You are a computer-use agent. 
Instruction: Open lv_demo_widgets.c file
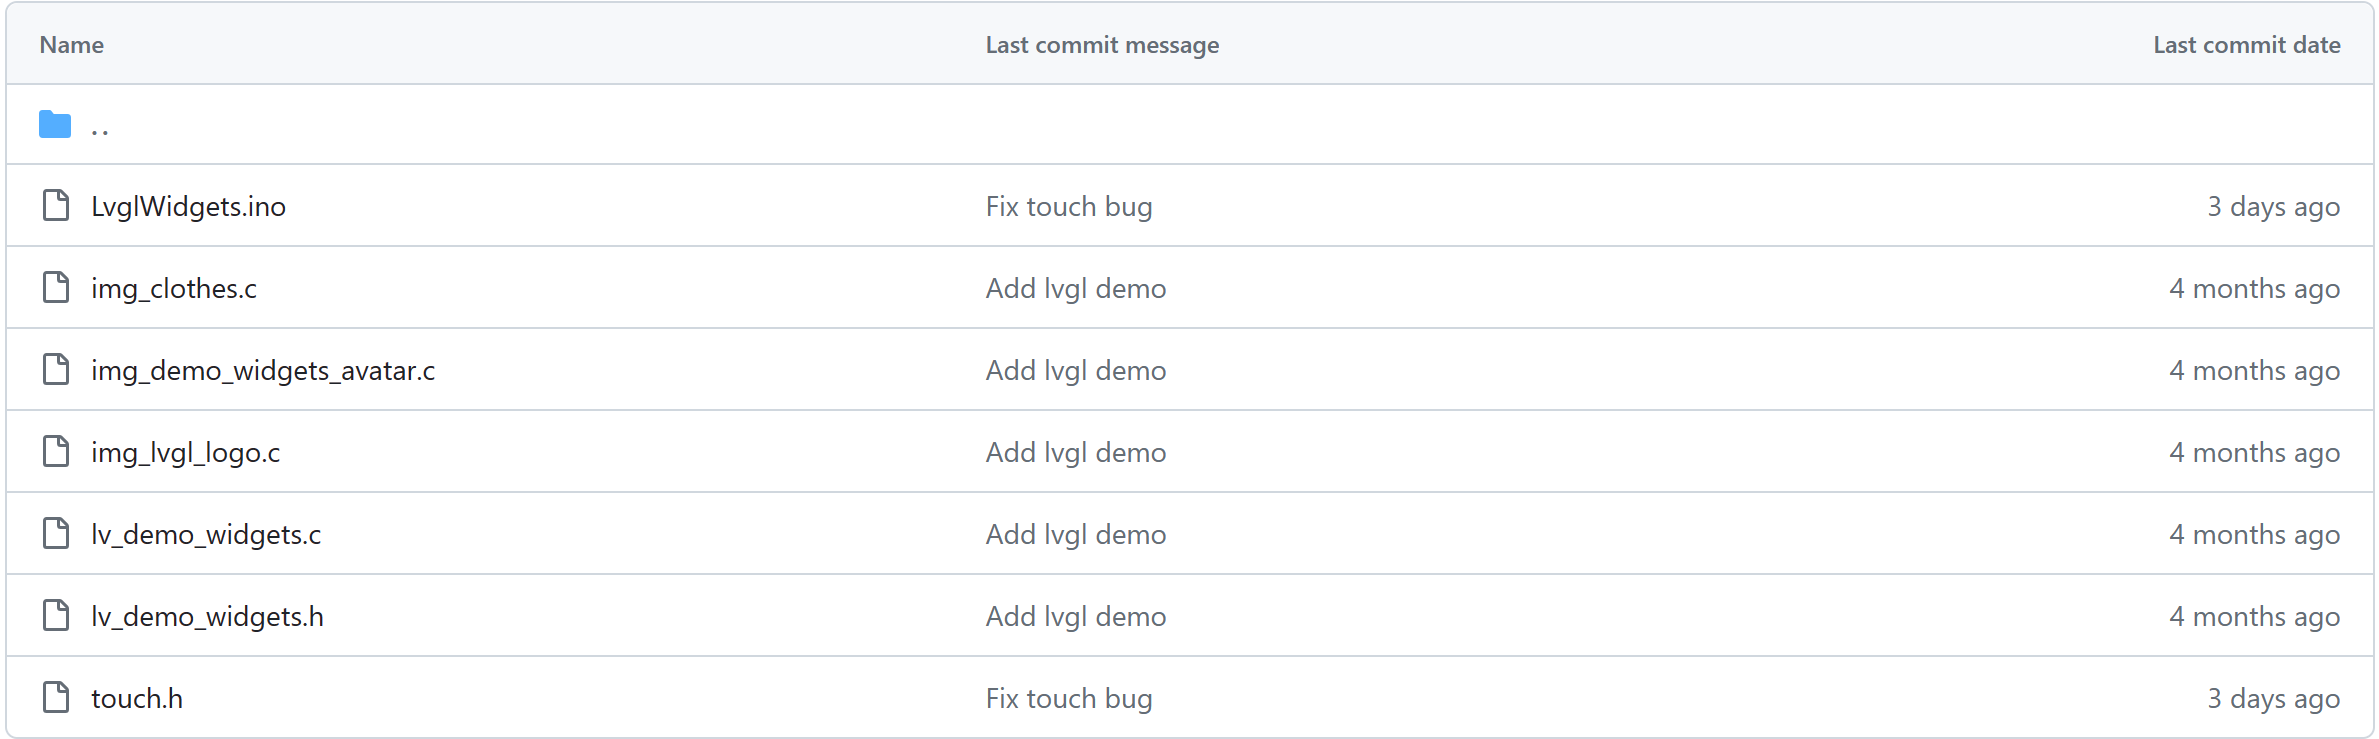pyautogui.click(x=206, y=535)
